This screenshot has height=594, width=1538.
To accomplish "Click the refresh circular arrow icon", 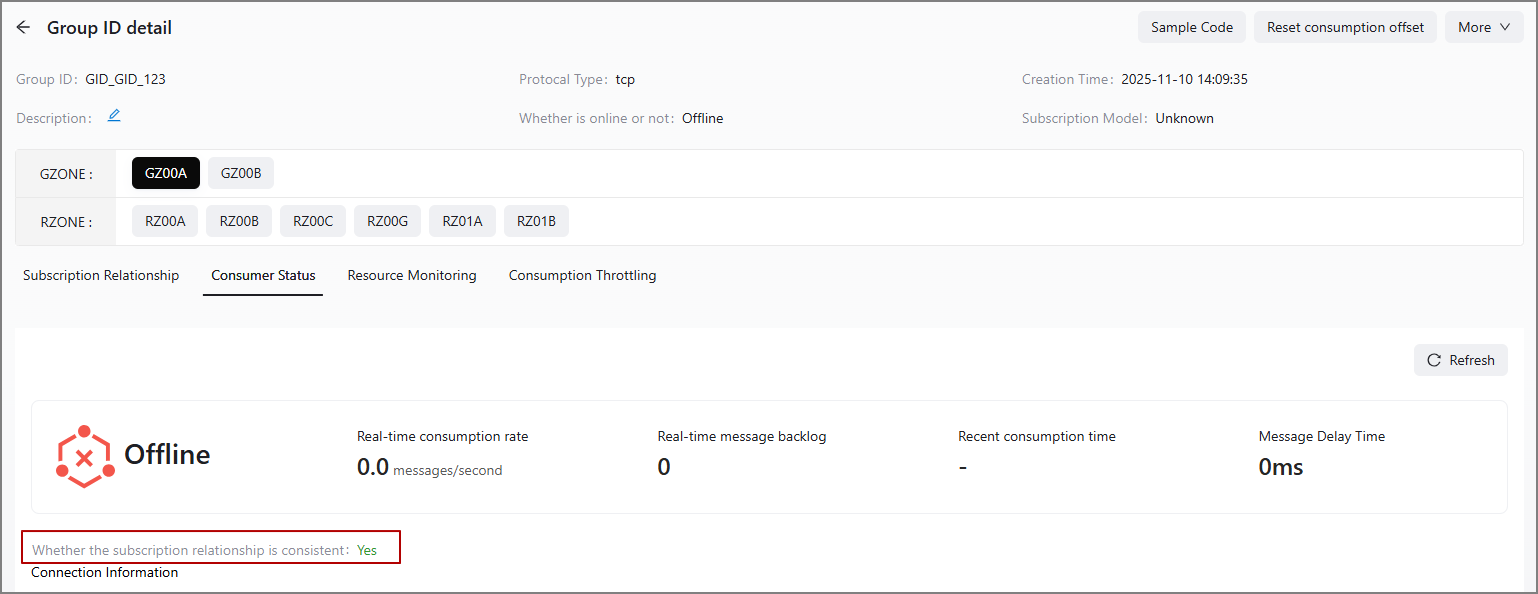I will coord(1434,360).
